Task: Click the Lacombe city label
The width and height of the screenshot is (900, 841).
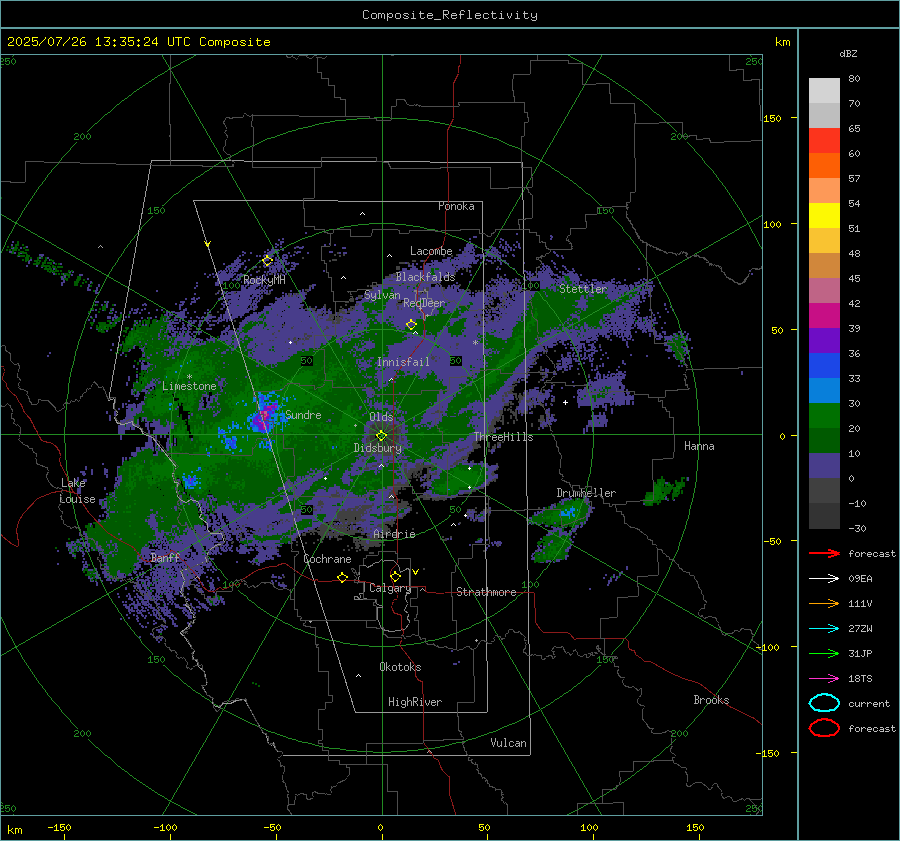Action: pyautogui.click(x=431, y=251)
